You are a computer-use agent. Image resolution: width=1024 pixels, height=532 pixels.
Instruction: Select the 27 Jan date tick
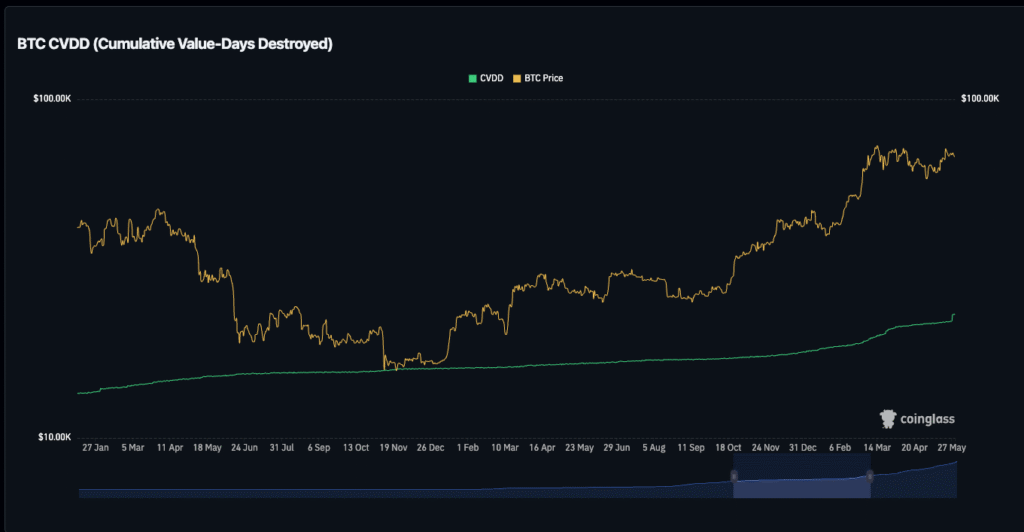click(96, 449)
